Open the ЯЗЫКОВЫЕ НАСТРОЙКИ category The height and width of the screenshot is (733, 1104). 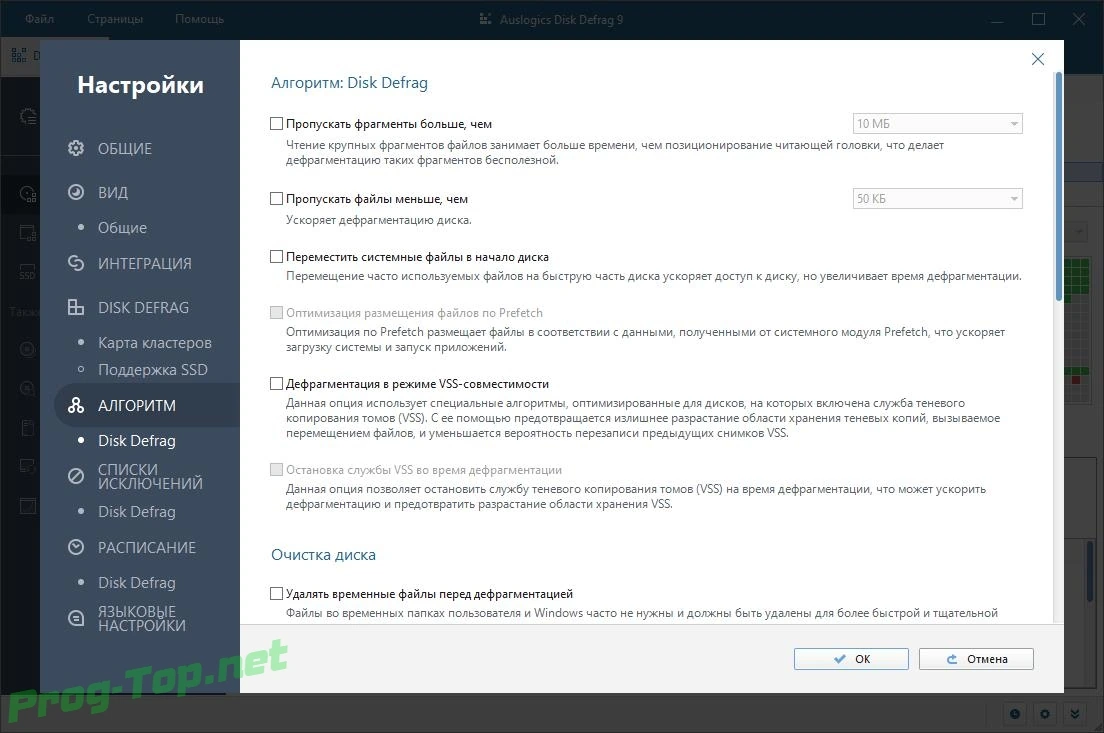[142, 618]
